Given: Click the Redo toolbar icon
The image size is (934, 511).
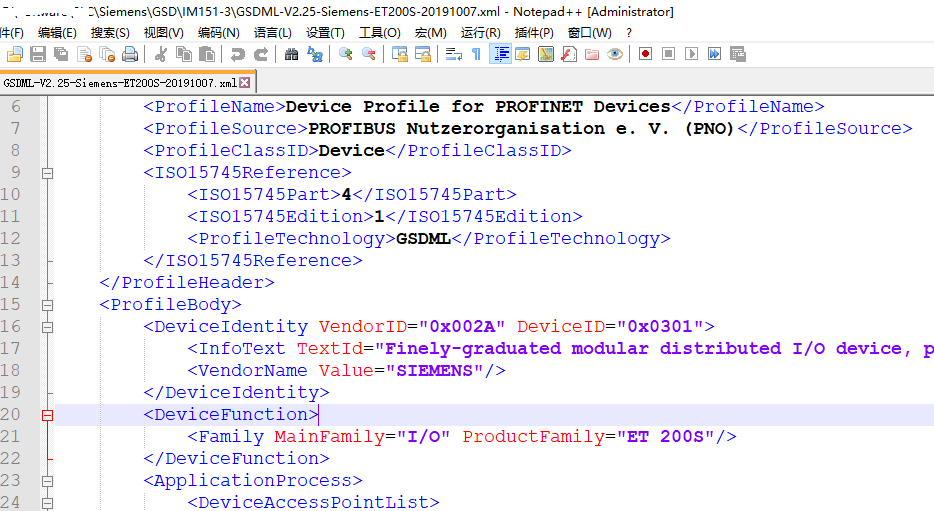Looking at the screenshot, I should [x=261, y=55].
